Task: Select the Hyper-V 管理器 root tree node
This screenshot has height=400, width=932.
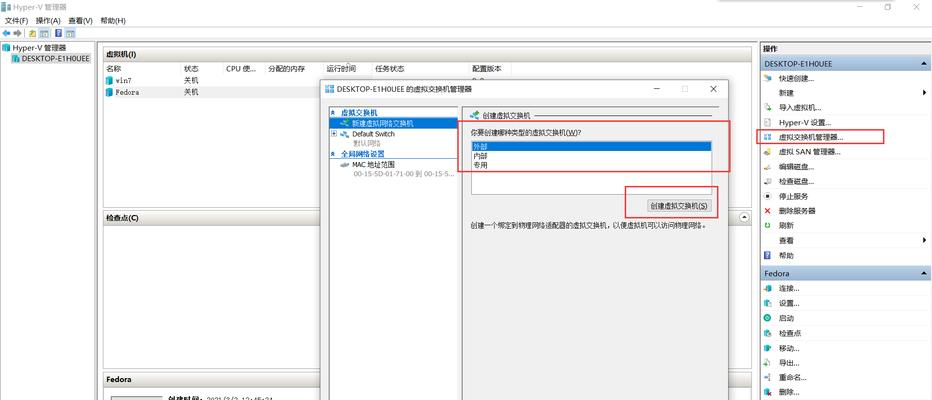Action: coord(39,48)
